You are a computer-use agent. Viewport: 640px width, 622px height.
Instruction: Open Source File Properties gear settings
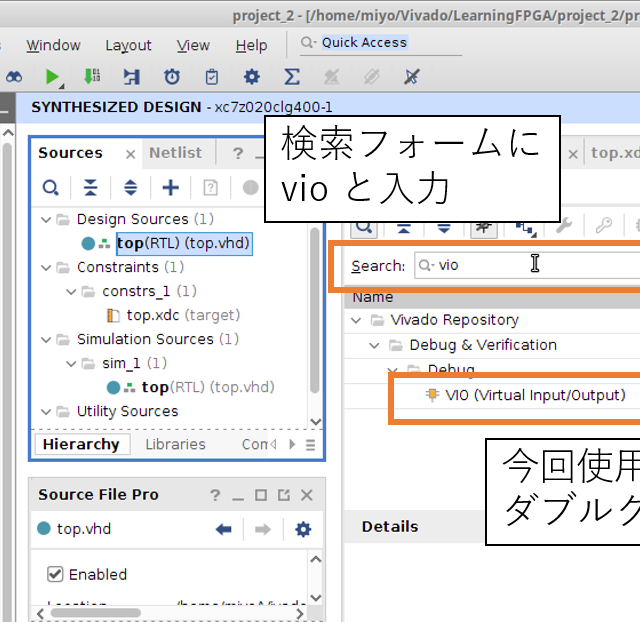pos(303,529)
